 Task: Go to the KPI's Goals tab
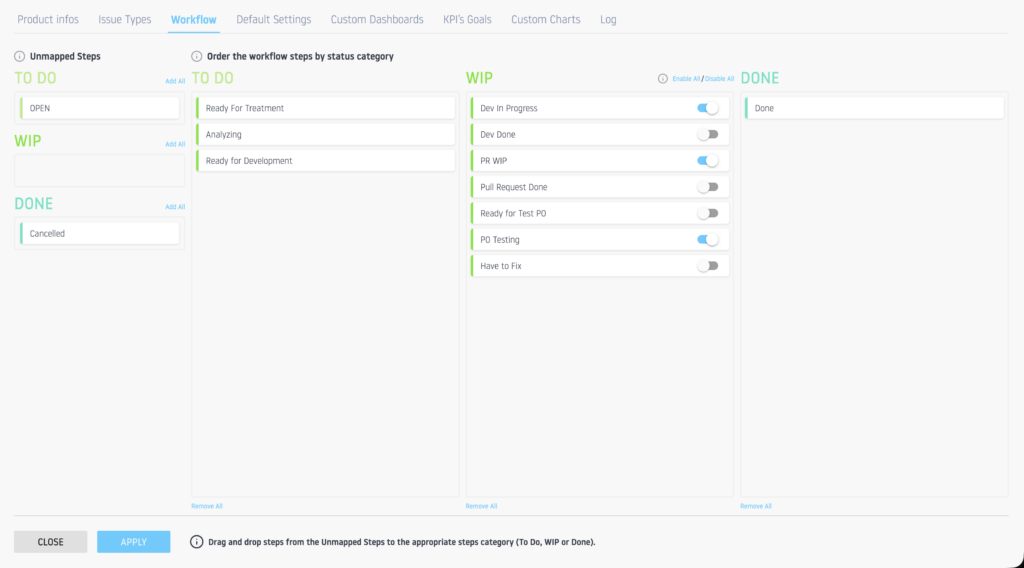(467, 20)
